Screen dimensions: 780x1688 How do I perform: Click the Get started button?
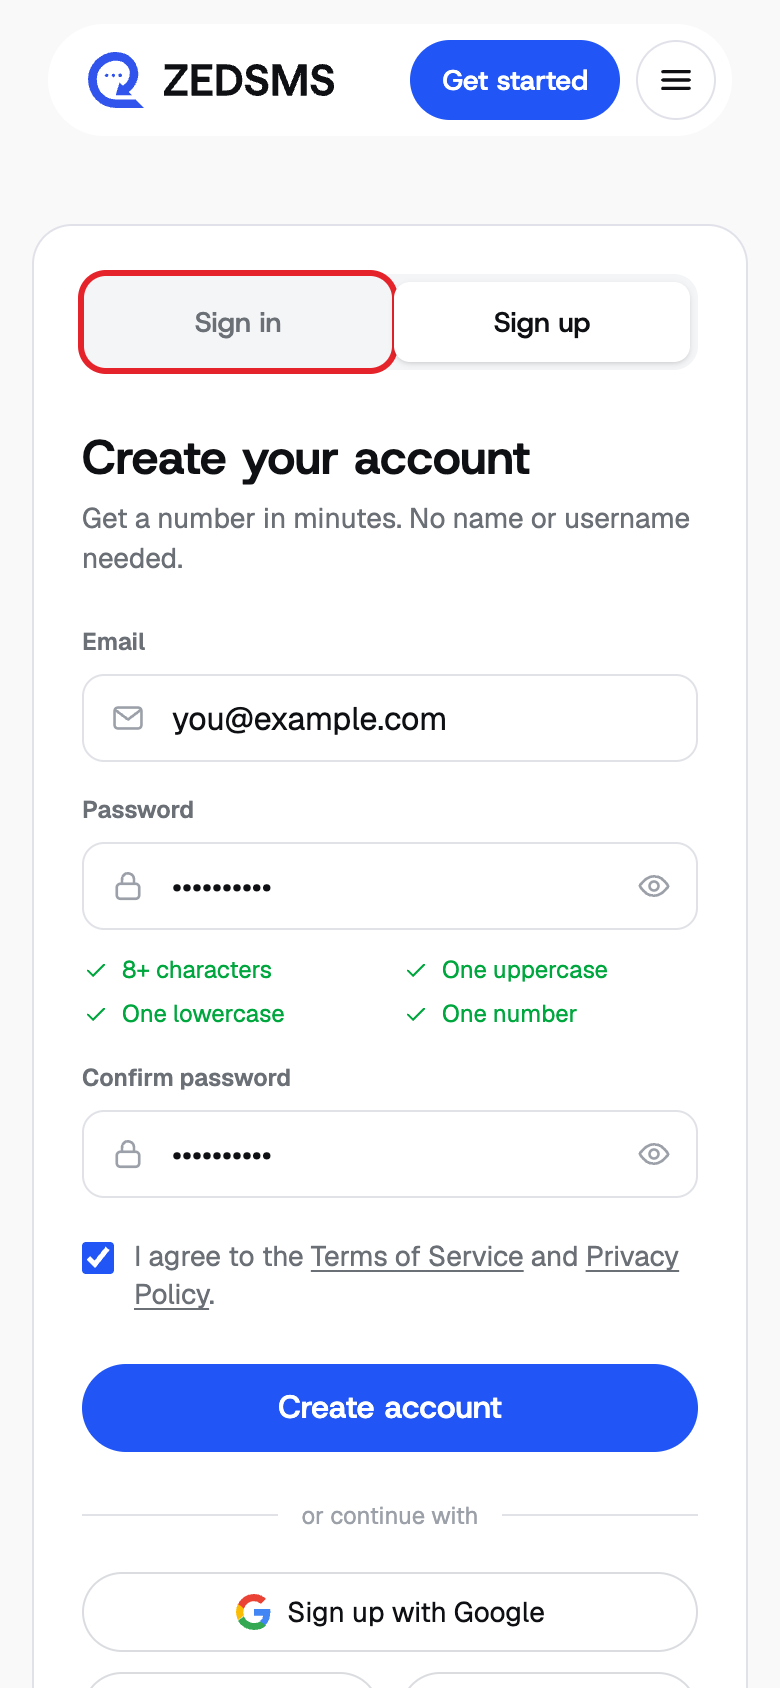pos(515,80)
